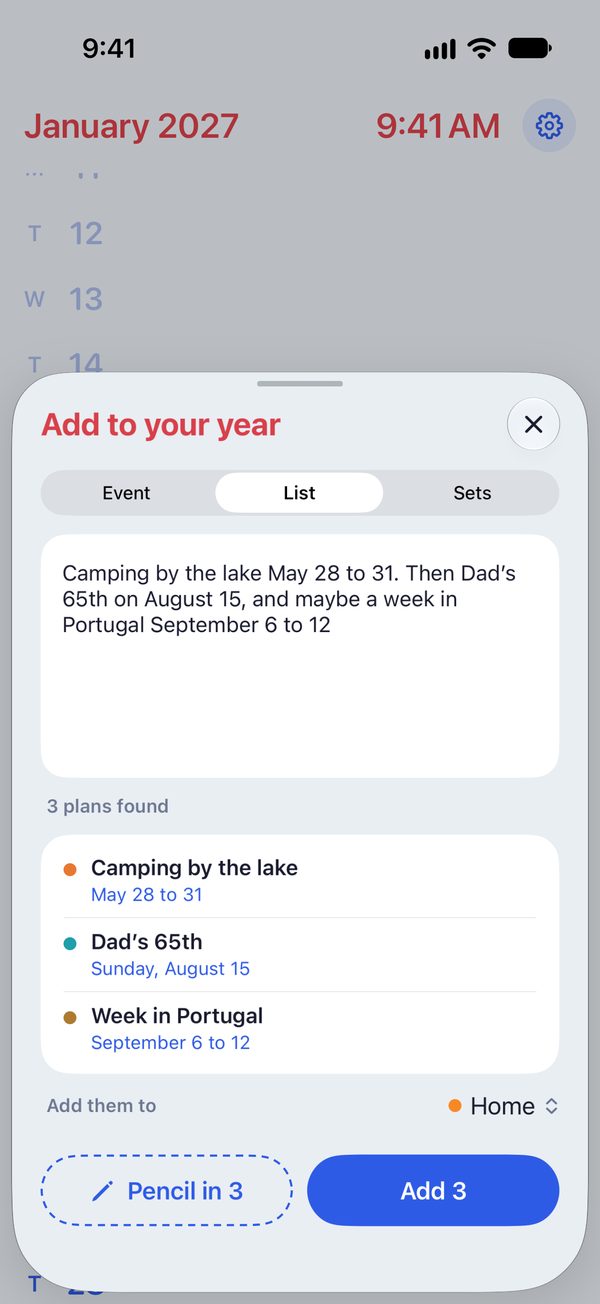
Task: Select the List tab
Action: point(299,493)
